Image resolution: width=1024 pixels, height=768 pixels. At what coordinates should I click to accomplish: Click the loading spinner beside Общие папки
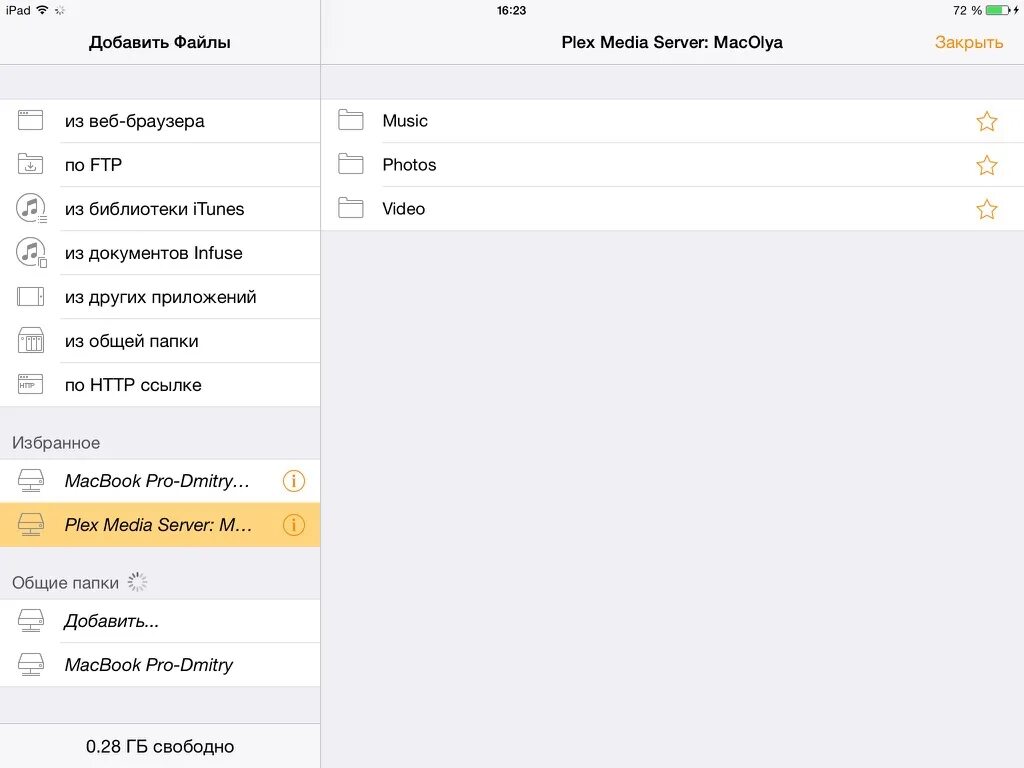137,582
